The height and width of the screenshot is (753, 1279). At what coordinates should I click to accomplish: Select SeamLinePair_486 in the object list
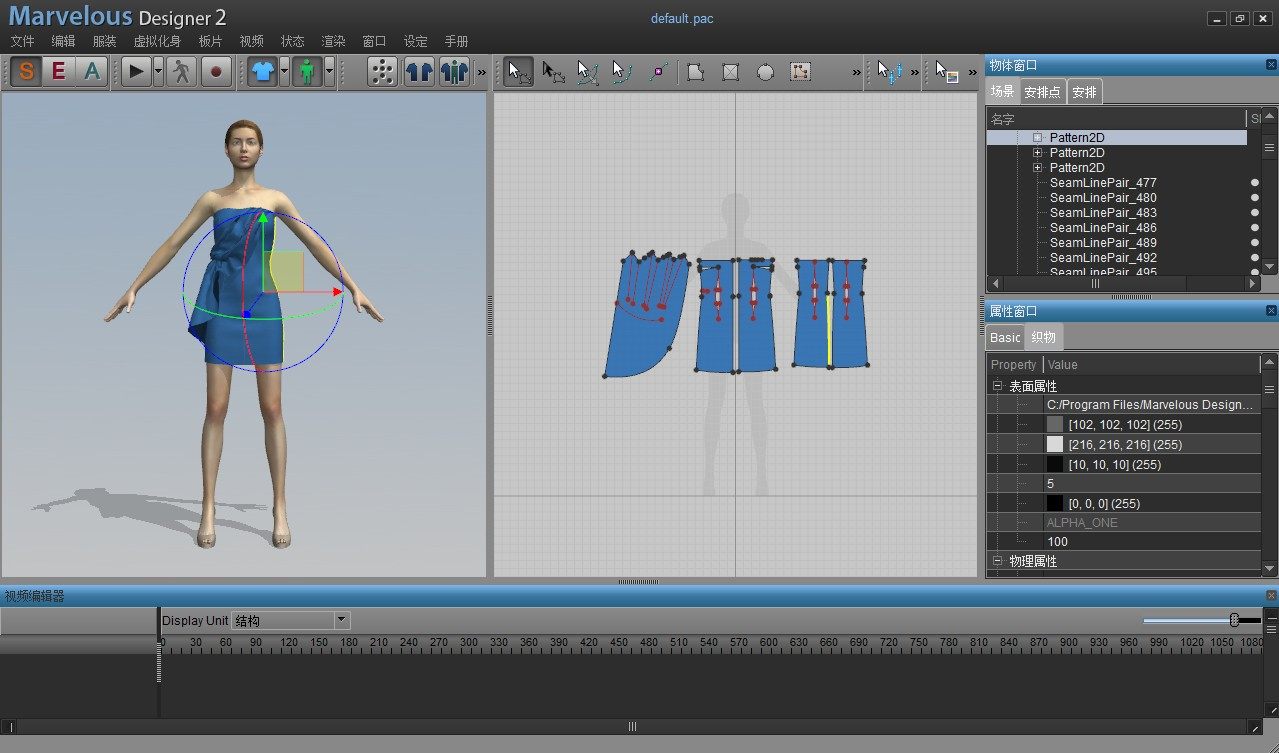tap(1103, 228)
